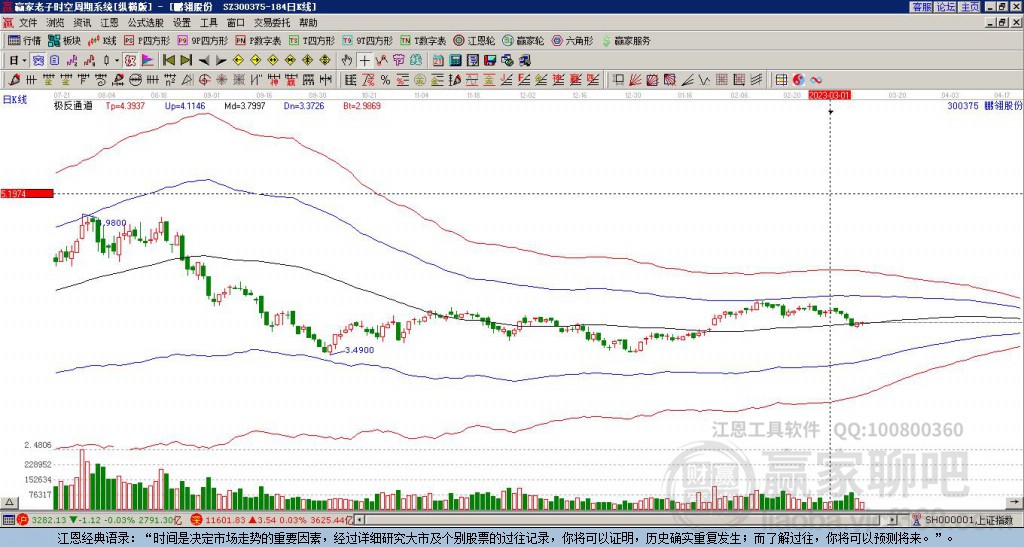Open the 9P四方形 tool
1024x548 pixels.
[x=202, y=40]
